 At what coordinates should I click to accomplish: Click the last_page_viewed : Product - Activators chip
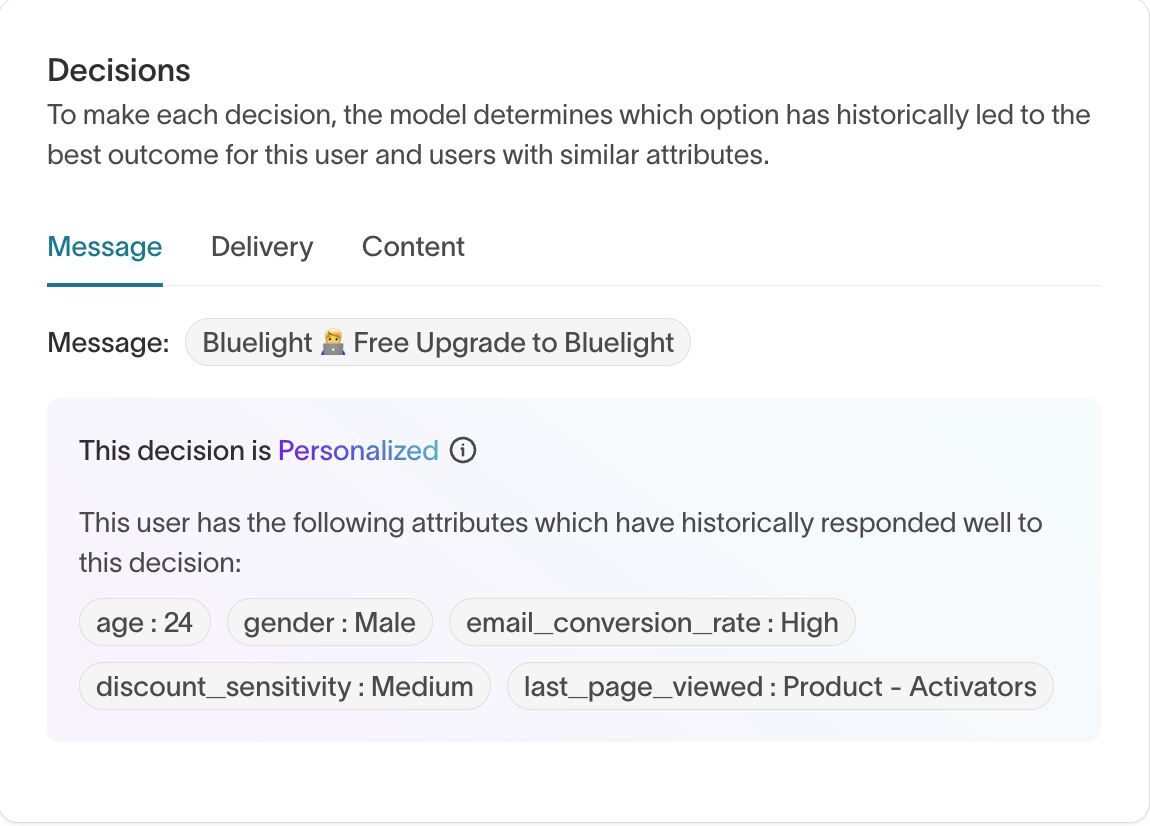tap(781, 686)
